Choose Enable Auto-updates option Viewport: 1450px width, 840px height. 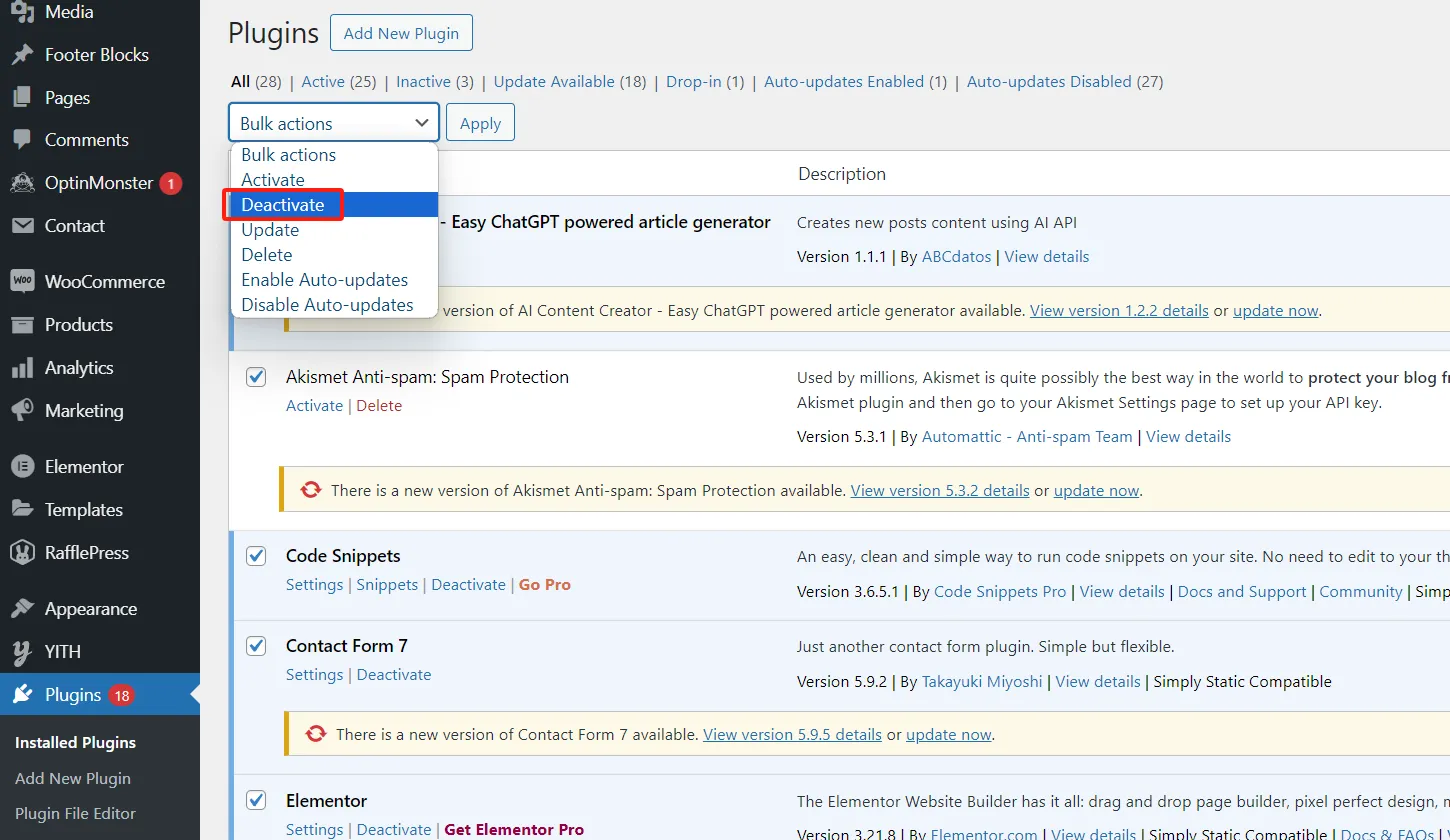click(334, 280)
